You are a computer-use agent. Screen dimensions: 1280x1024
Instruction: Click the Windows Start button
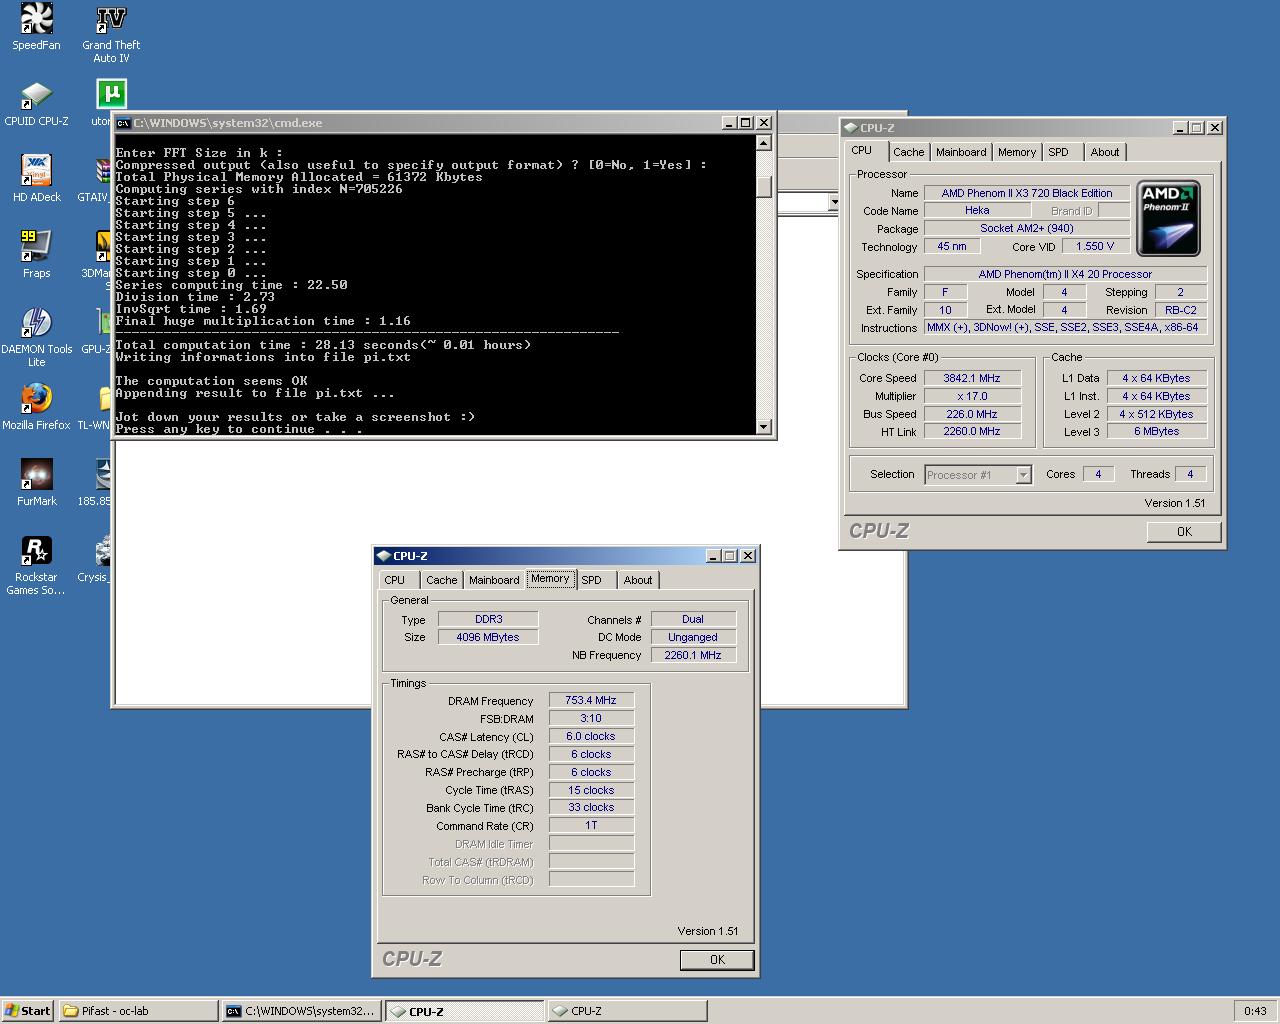(x=28, y=1011)
